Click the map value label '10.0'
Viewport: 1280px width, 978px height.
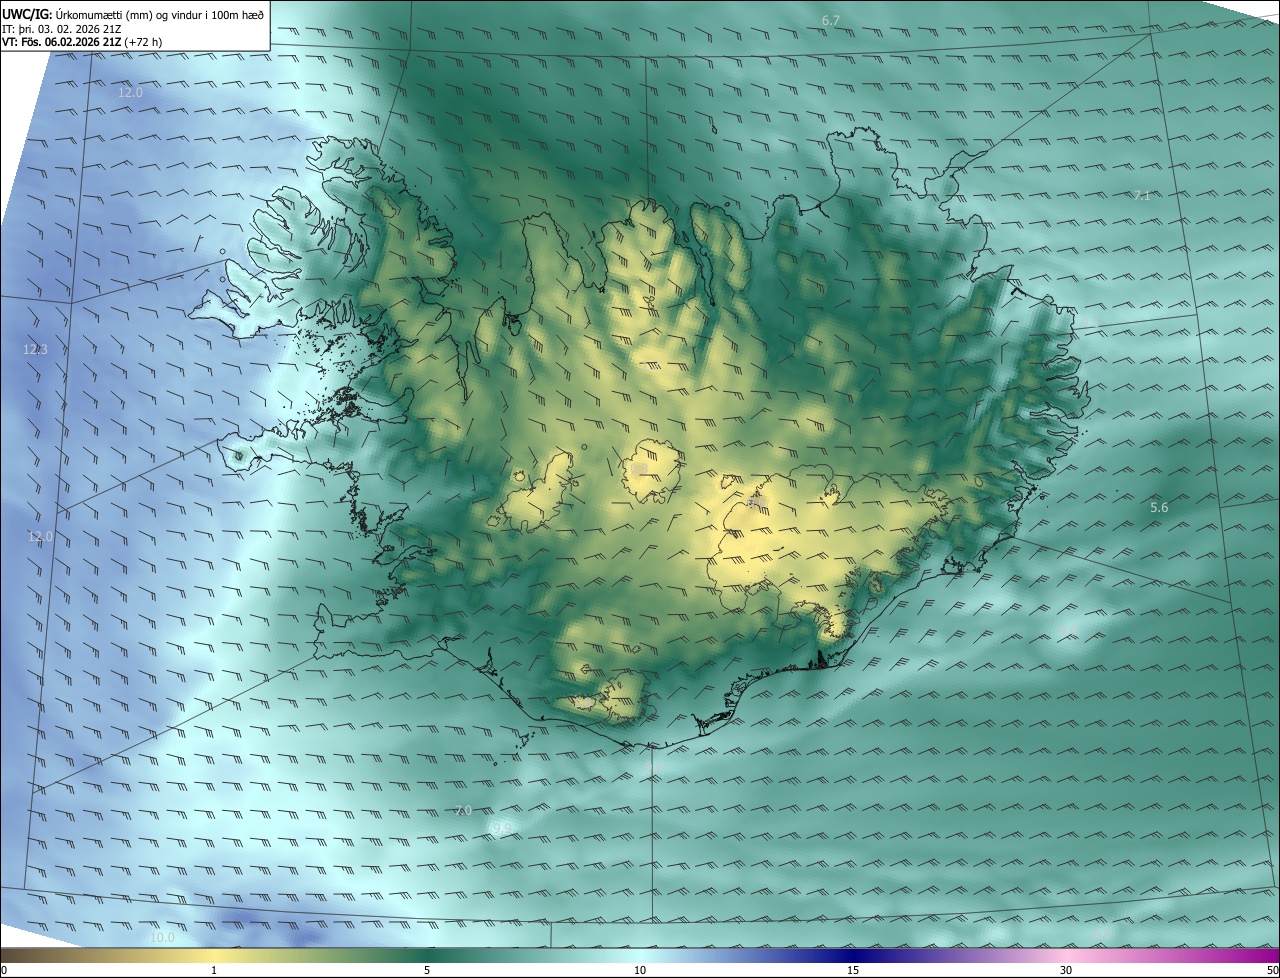click(162, 938)
